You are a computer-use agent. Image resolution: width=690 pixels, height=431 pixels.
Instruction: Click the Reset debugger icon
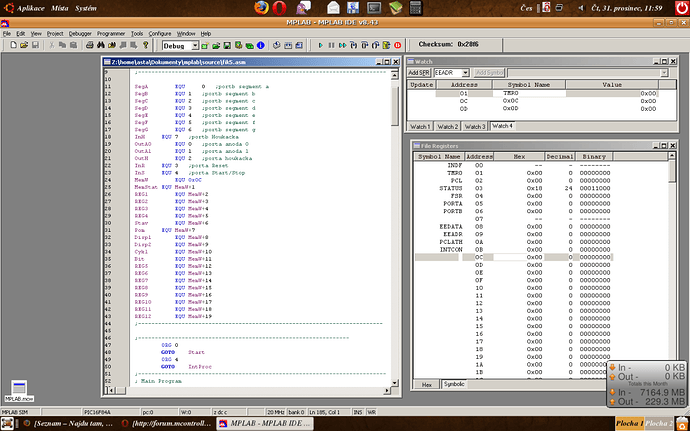386,45
